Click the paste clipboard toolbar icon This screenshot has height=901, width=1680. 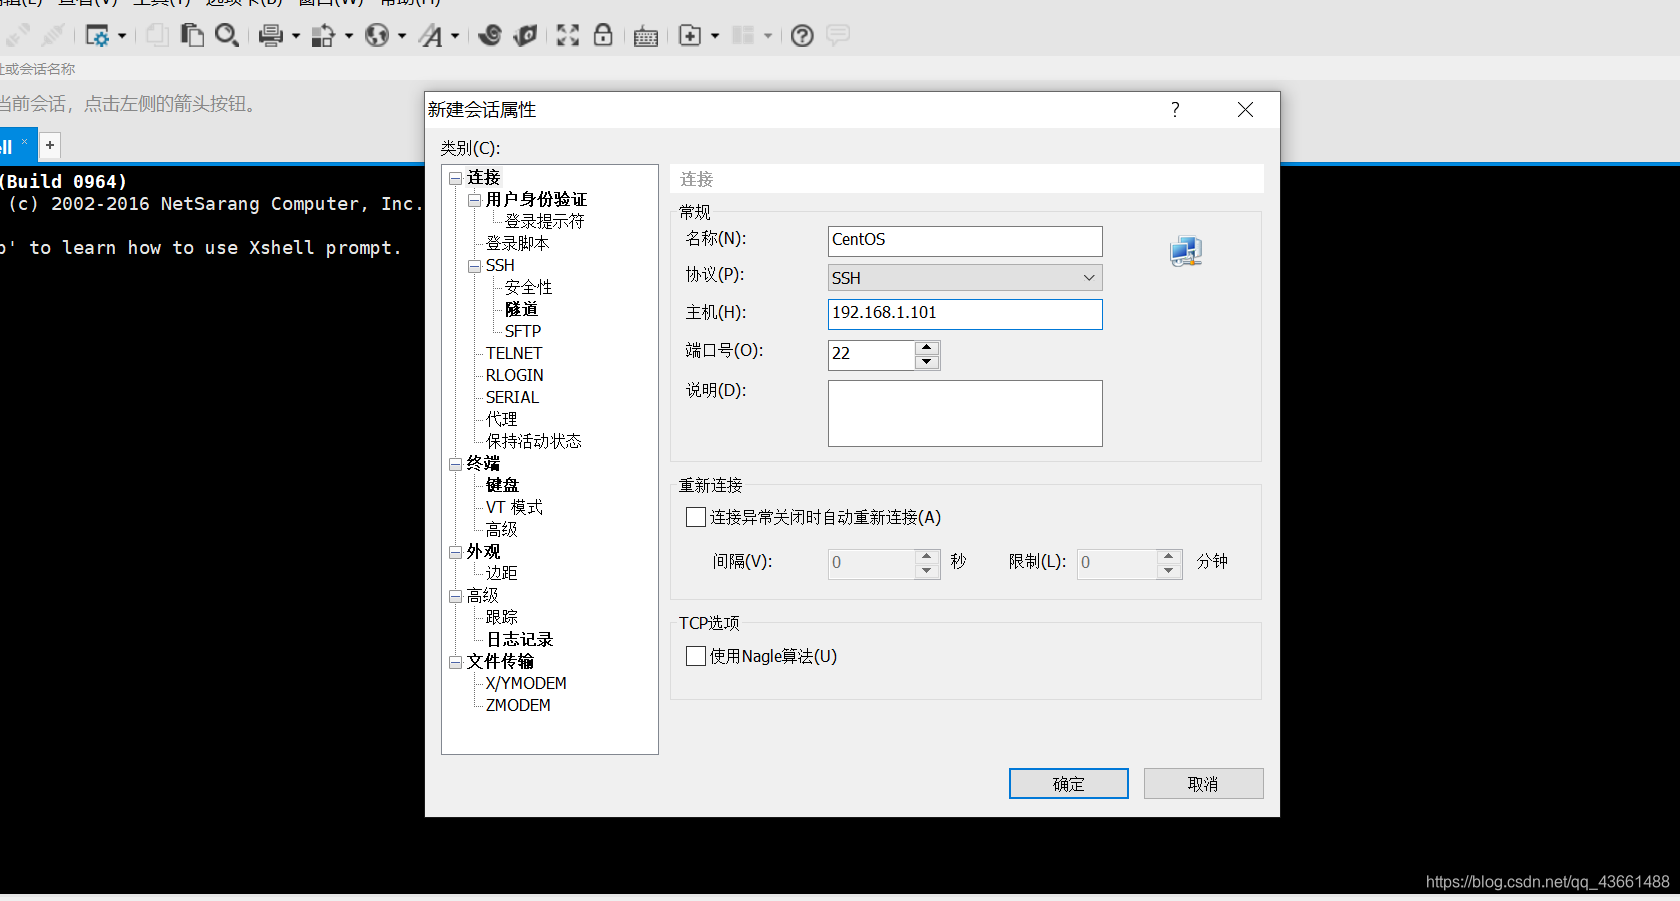point(192,36)
